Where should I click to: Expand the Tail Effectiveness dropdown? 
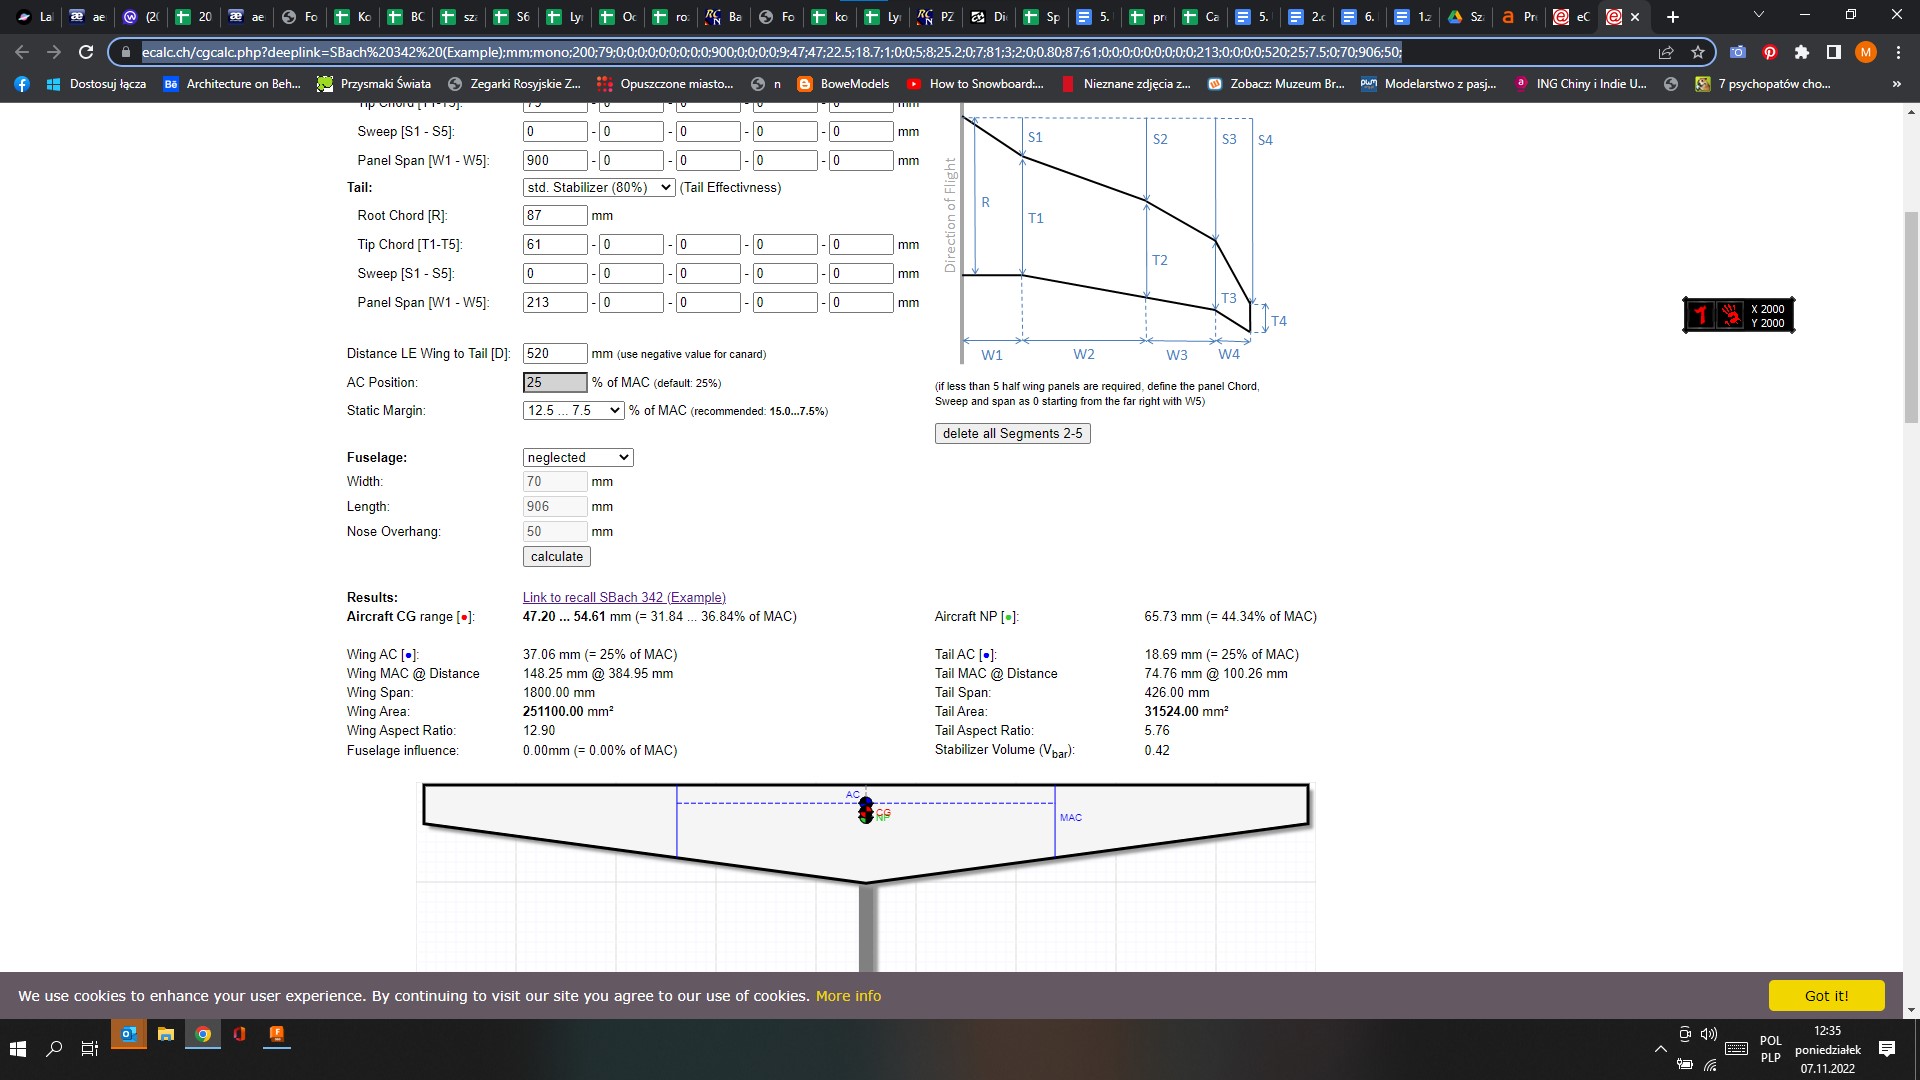click(x=598, y=187)
